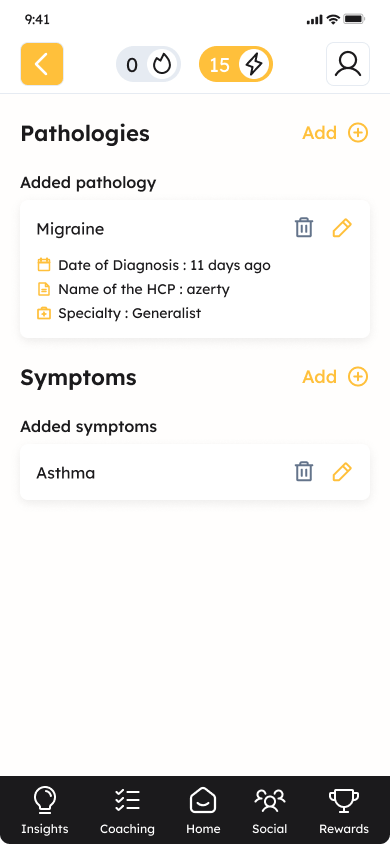Open the Social tab
The height and width of the screenshot is (844, 390).
click(x=270, y=810)
